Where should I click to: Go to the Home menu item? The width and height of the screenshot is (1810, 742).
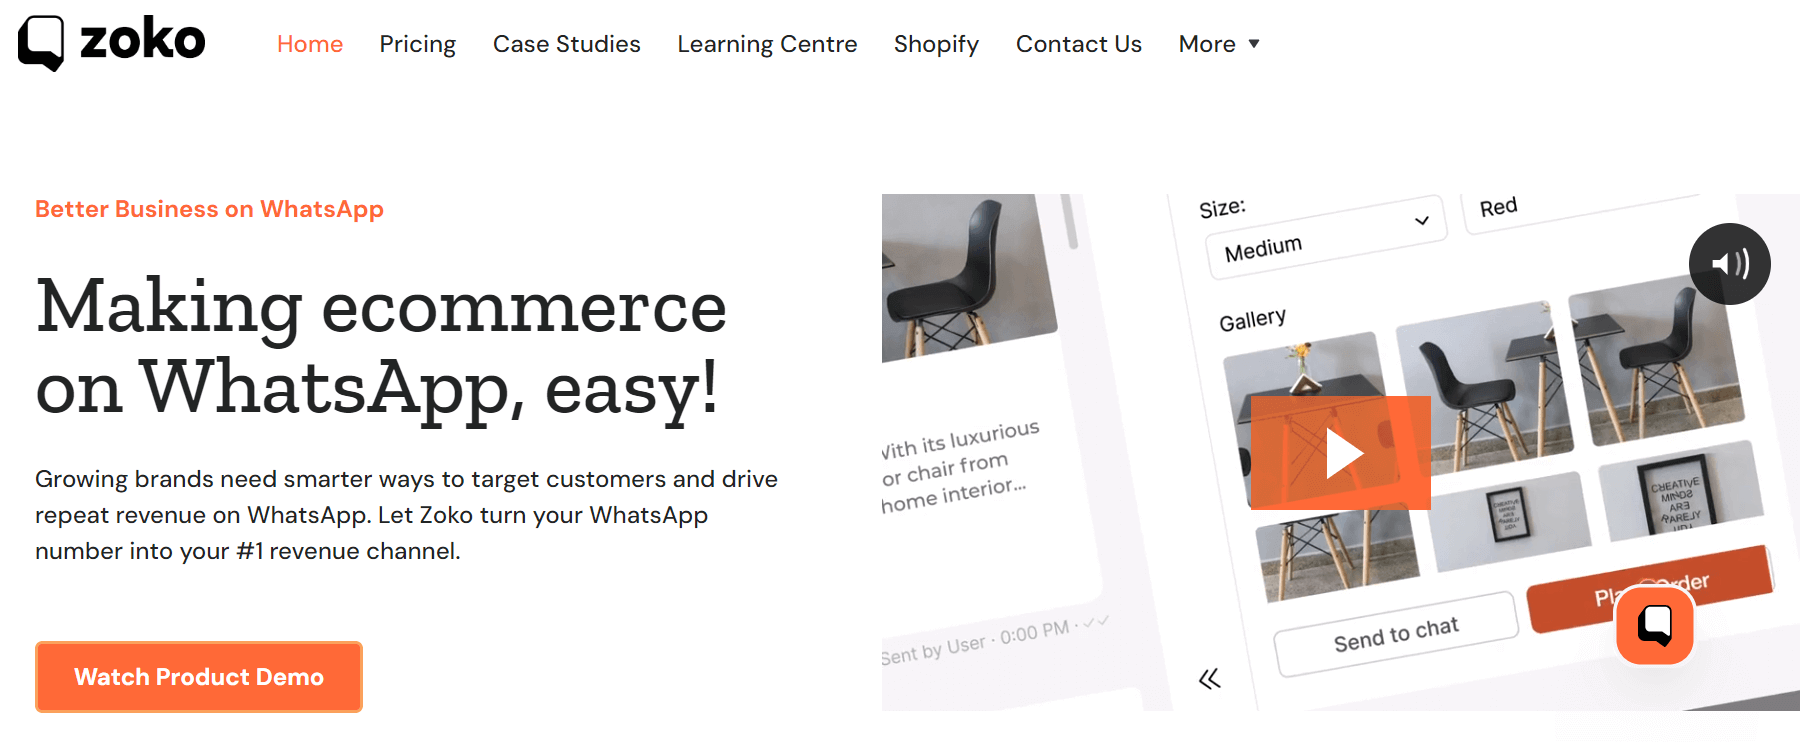[310, 44]
